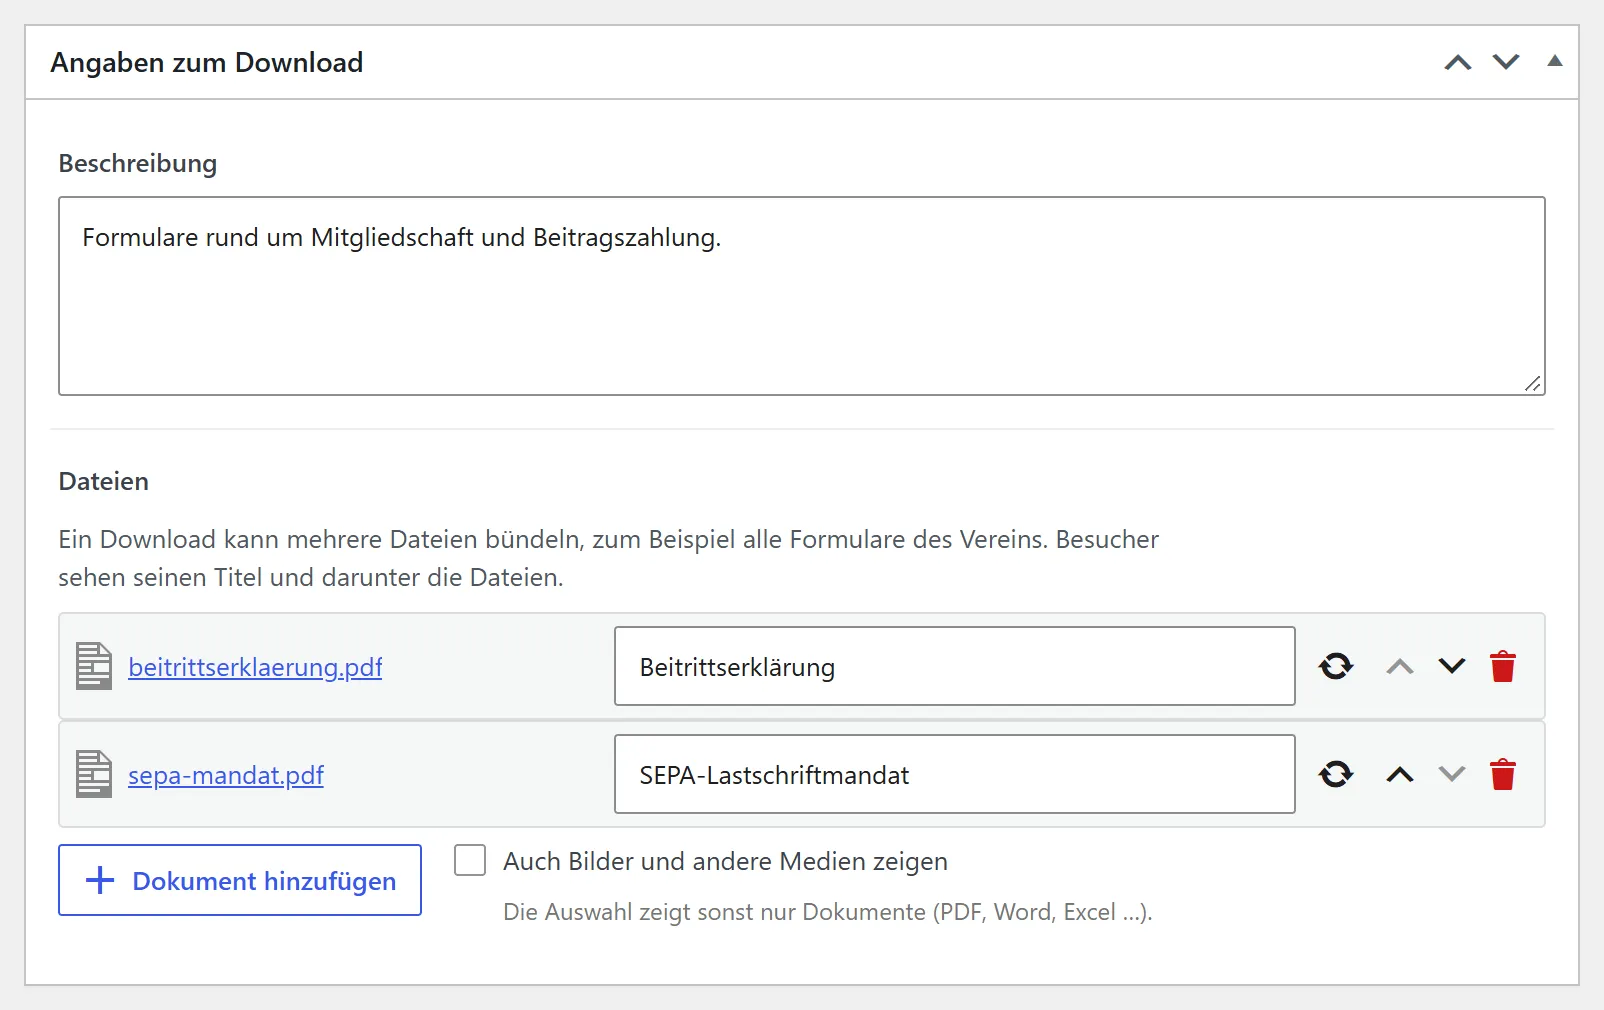Screen dimensions: 1604x1010
Task: Click the Dokument hinzufügen button
Action: pos(240,880)
